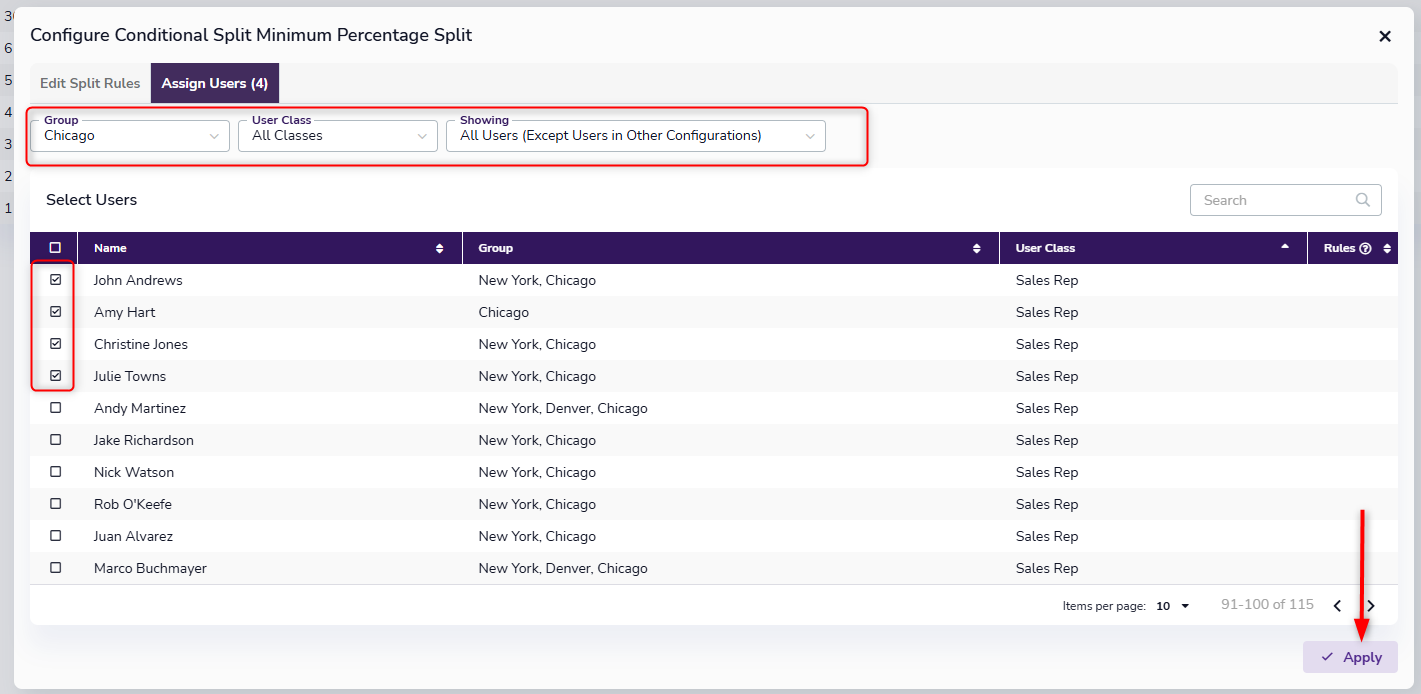Sort by the Rules column arrows
Screen dimensions: 1421x694
click(1387, 249)
